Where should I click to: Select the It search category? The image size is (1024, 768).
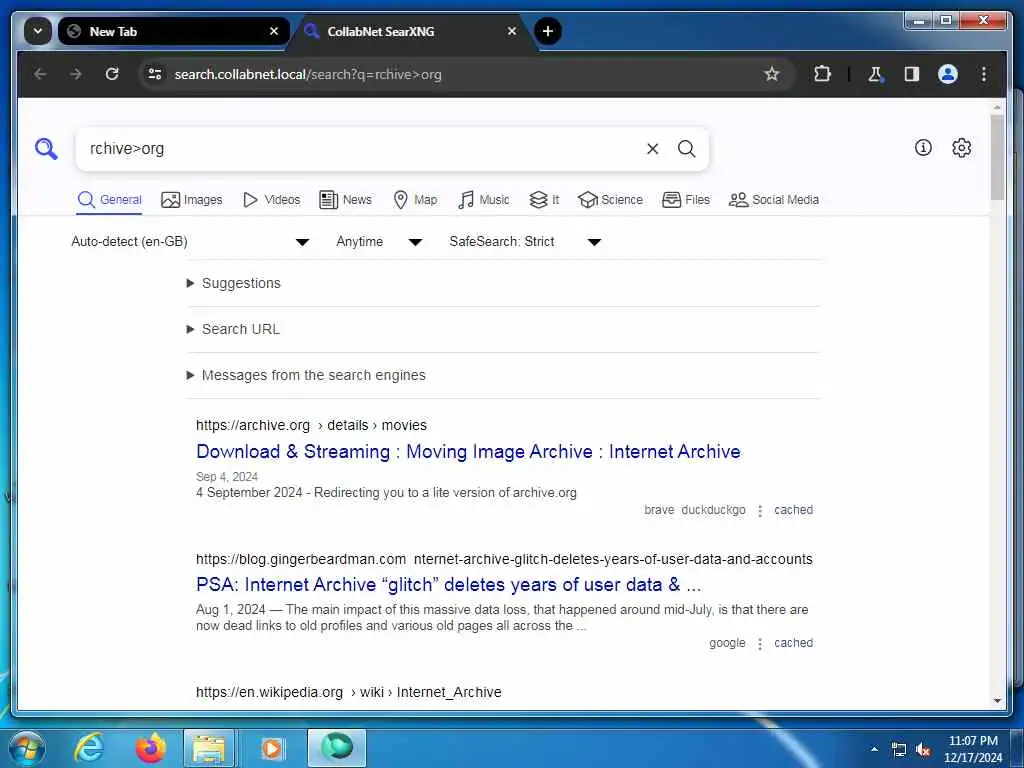[x=544, y=199]
